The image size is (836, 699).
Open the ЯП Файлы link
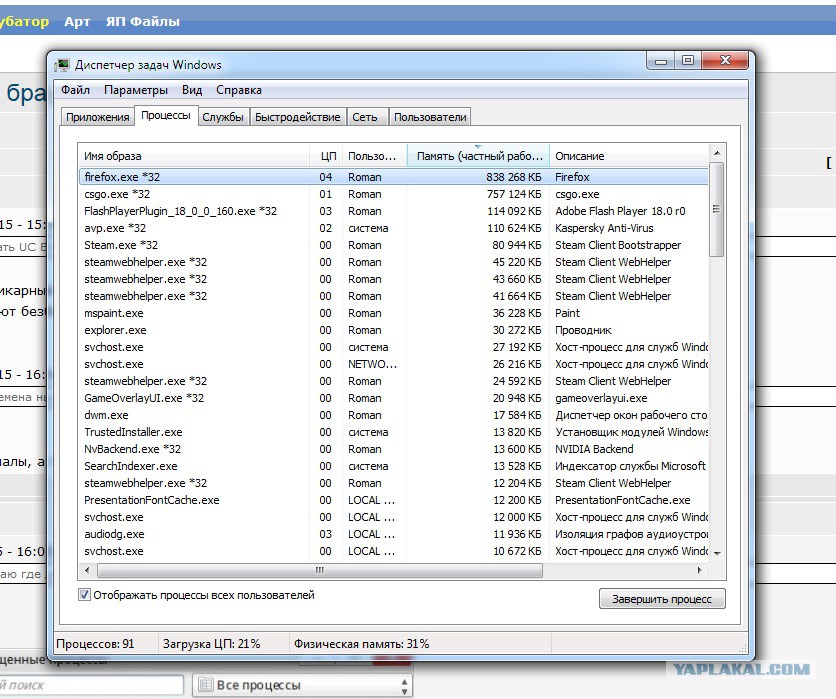click(142, 22)
